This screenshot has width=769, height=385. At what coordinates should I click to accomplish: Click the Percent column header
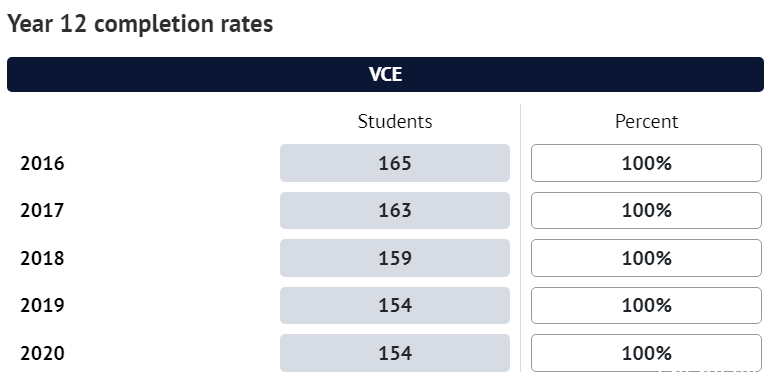[646, 122]
